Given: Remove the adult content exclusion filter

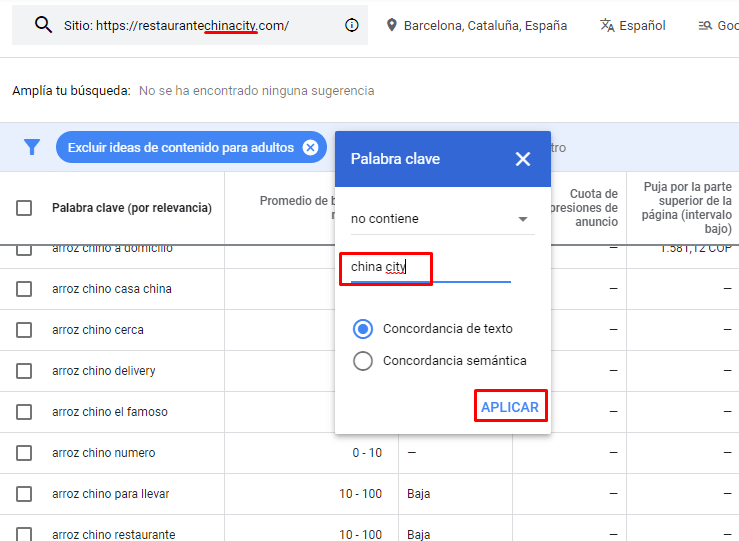Looking at the screenshot, I should click(310, 148).
